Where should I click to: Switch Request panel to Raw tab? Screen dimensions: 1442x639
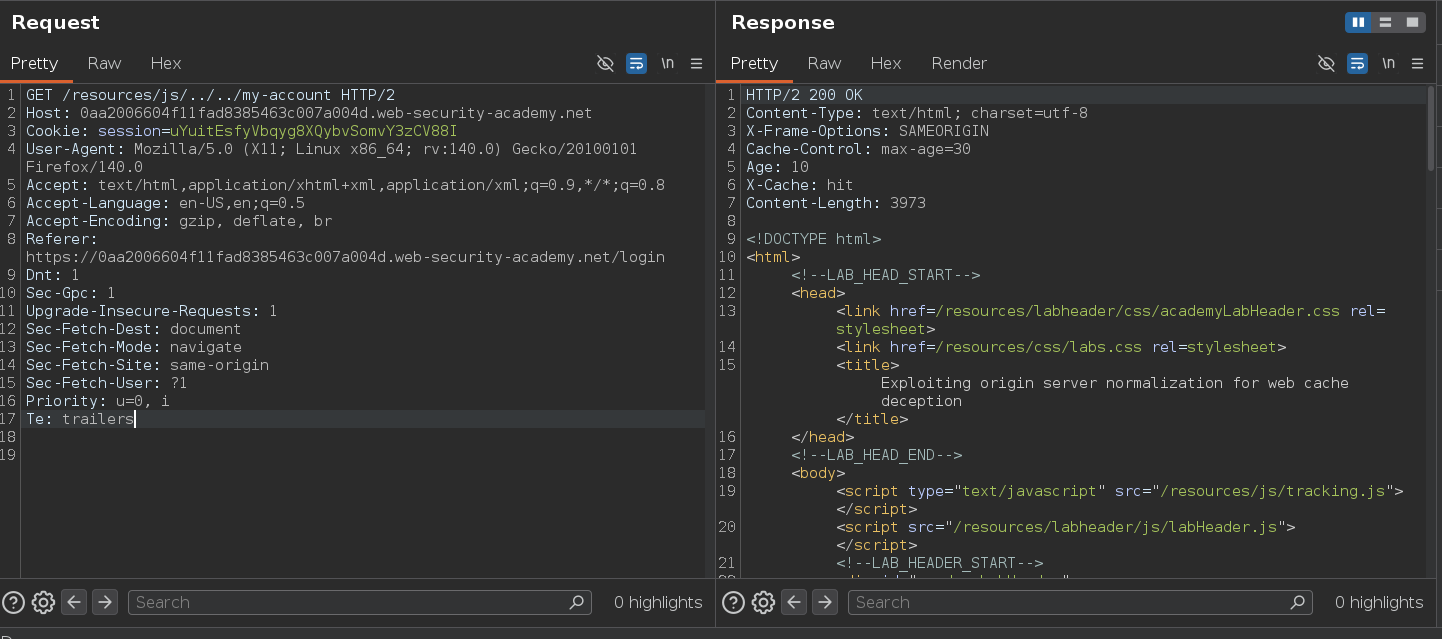coord(104,63)
